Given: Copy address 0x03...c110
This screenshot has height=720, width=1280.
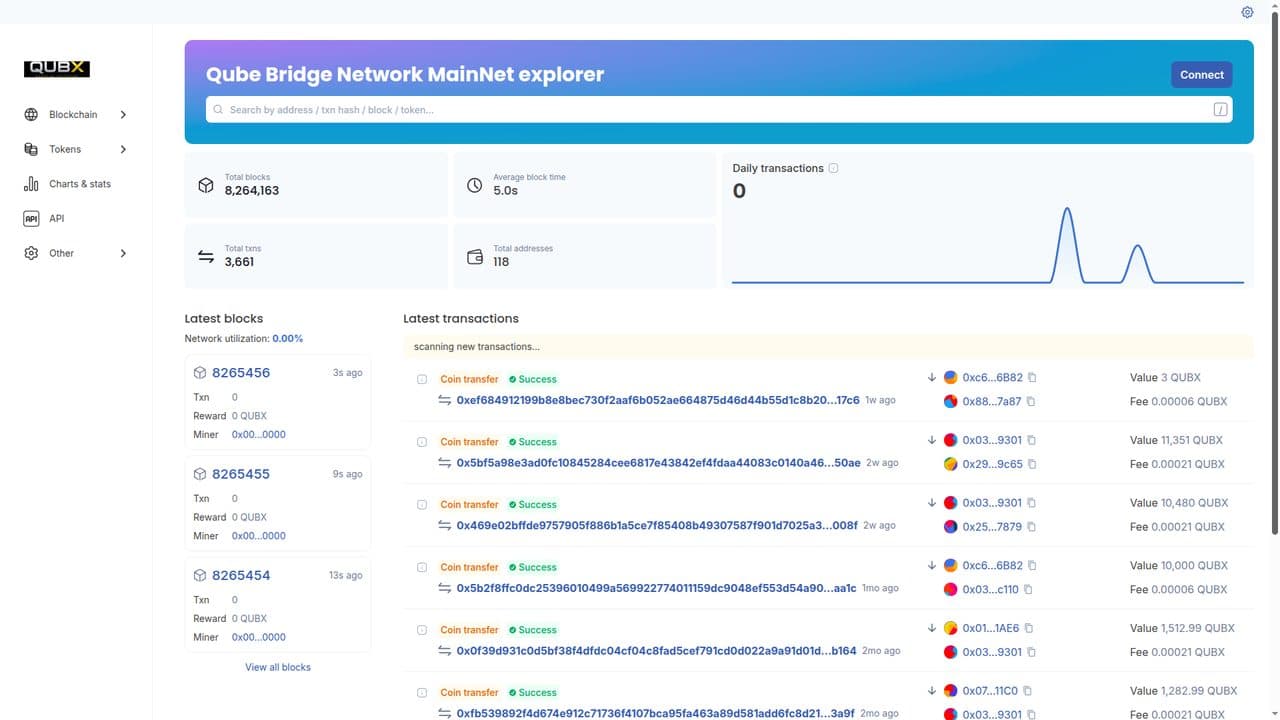Looking at the screenshot, I should [1028, 590].
